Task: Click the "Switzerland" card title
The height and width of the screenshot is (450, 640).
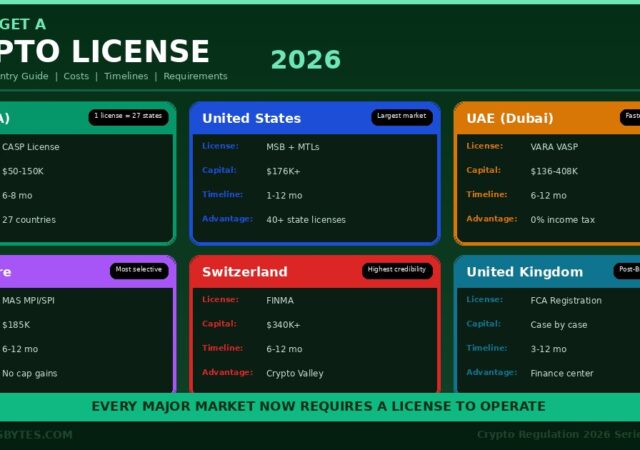Action: coord(245,272)
